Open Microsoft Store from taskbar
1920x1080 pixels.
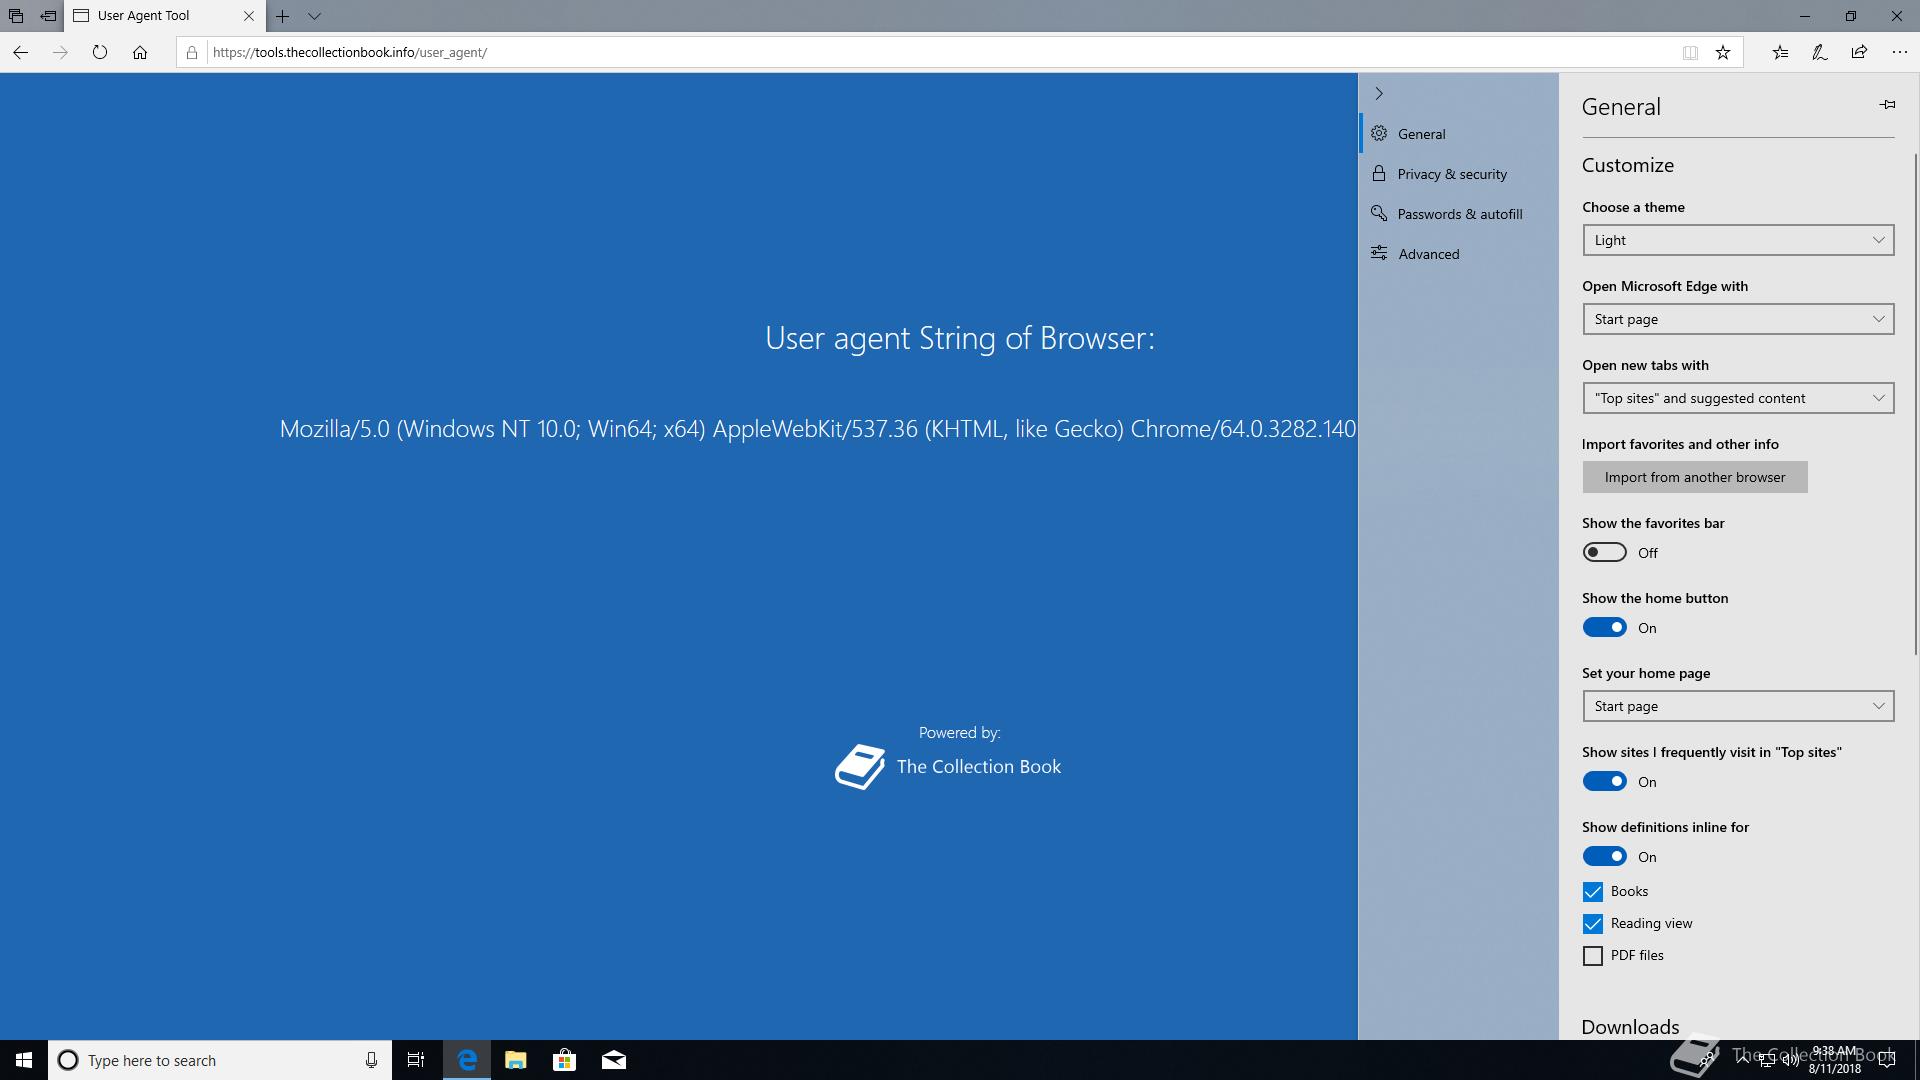pos(565,1060)
